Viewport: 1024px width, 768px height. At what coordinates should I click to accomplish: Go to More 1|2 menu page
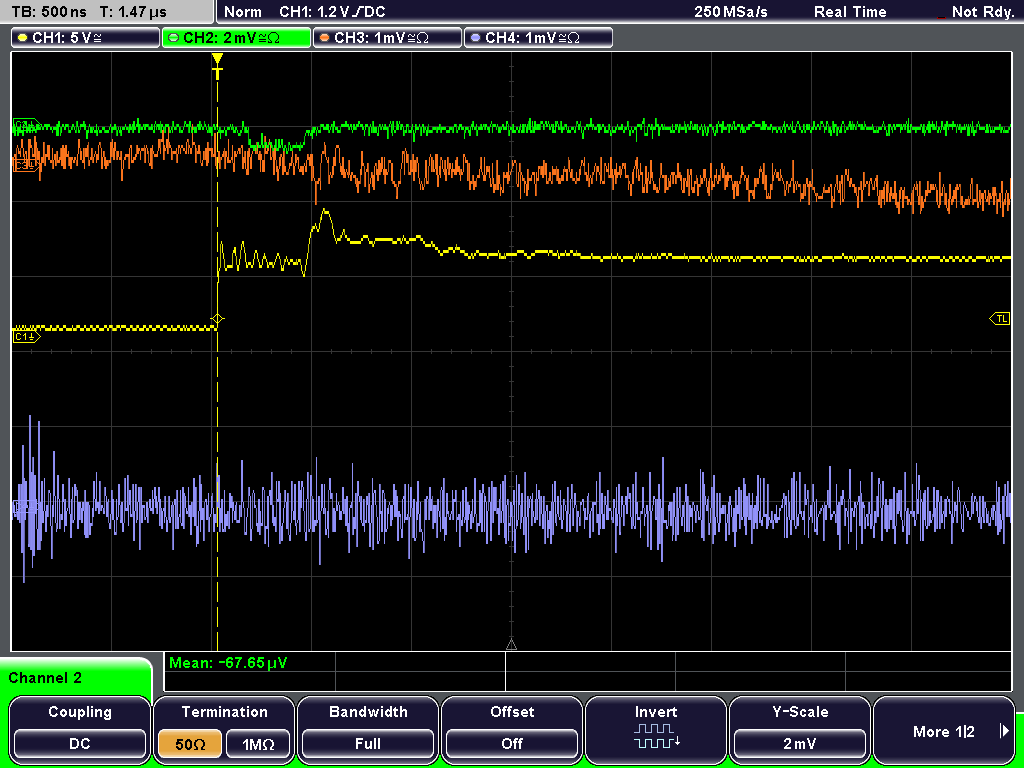pyautogui.click(x=944, y=729)
